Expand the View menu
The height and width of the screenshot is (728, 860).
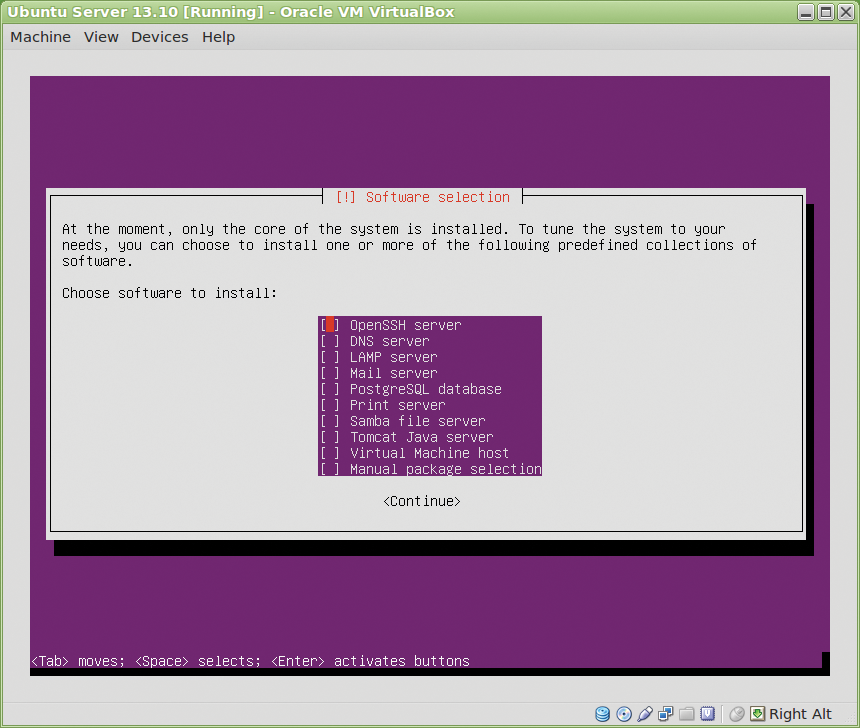click(101, 37)
